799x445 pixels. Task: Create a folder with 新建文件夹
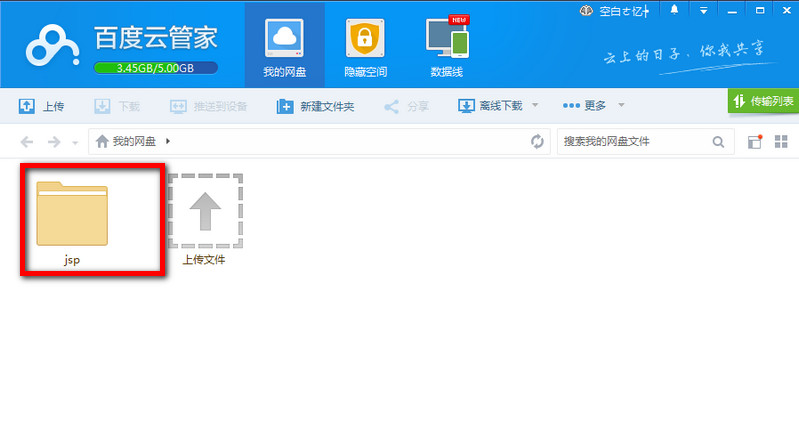[x=316, y=106]
